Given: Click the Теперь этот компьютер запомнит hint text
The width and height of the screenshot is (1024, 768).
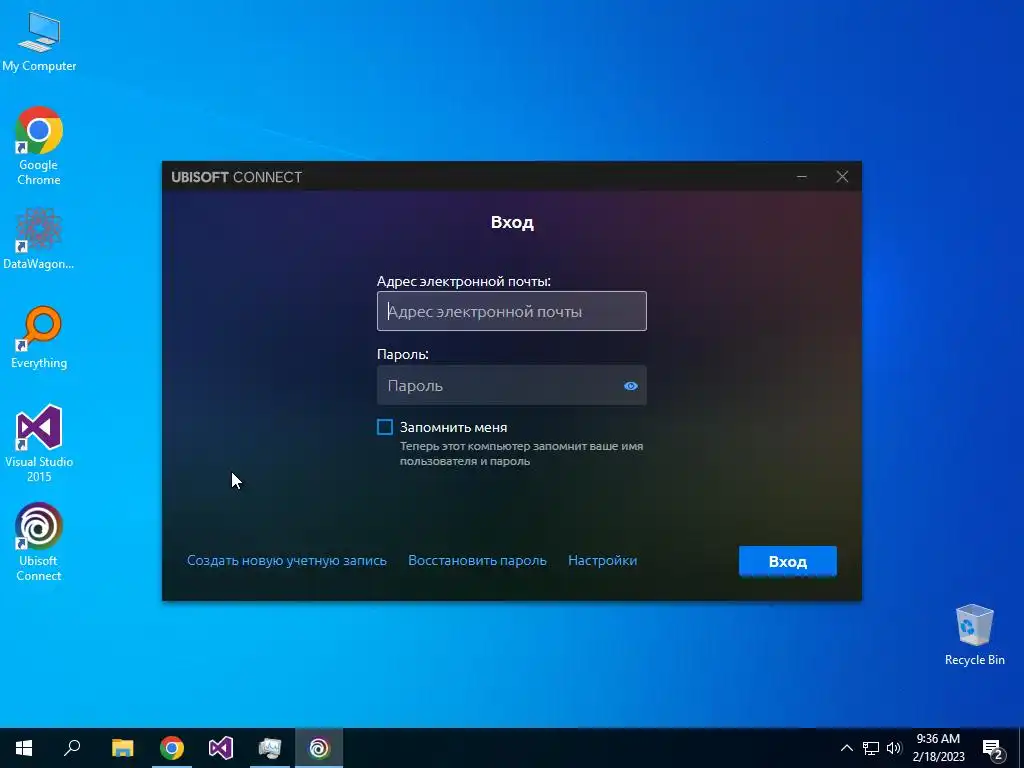Looking at the screenshot, I should click(x=521, y=453).
